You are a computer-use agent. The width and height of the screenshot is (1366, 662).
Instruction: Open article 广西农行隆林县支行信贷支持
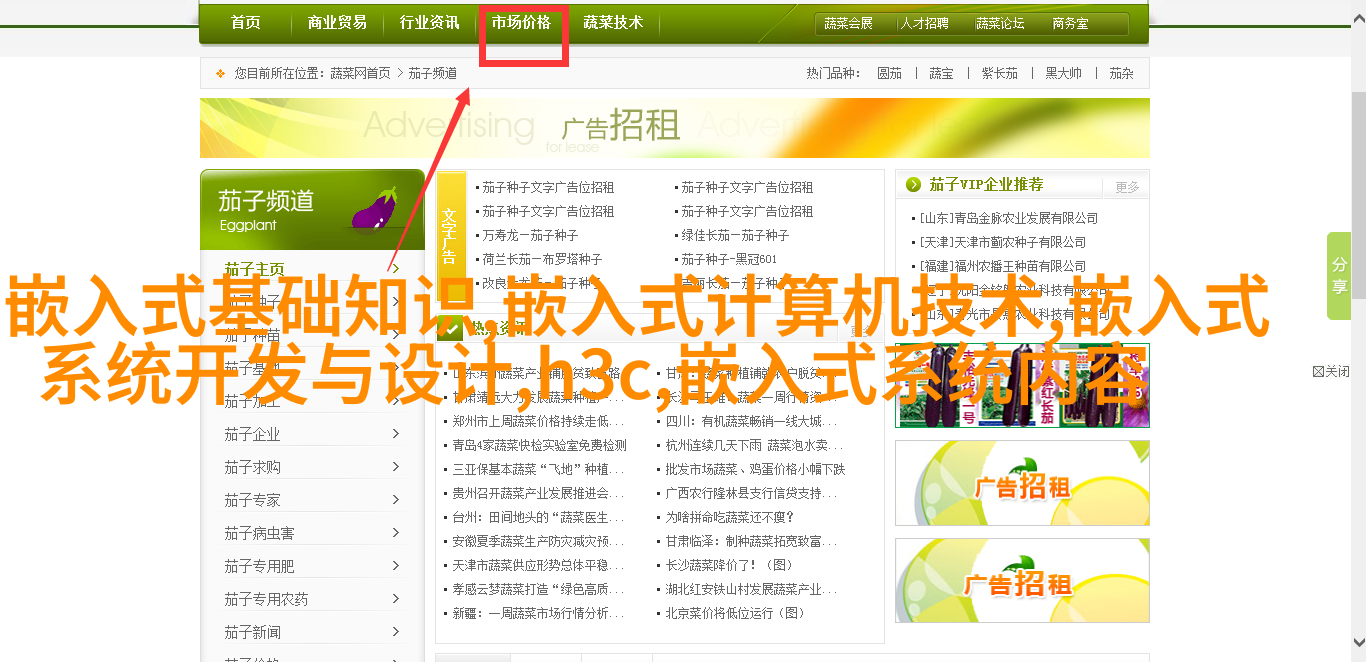tap(751, 493)
